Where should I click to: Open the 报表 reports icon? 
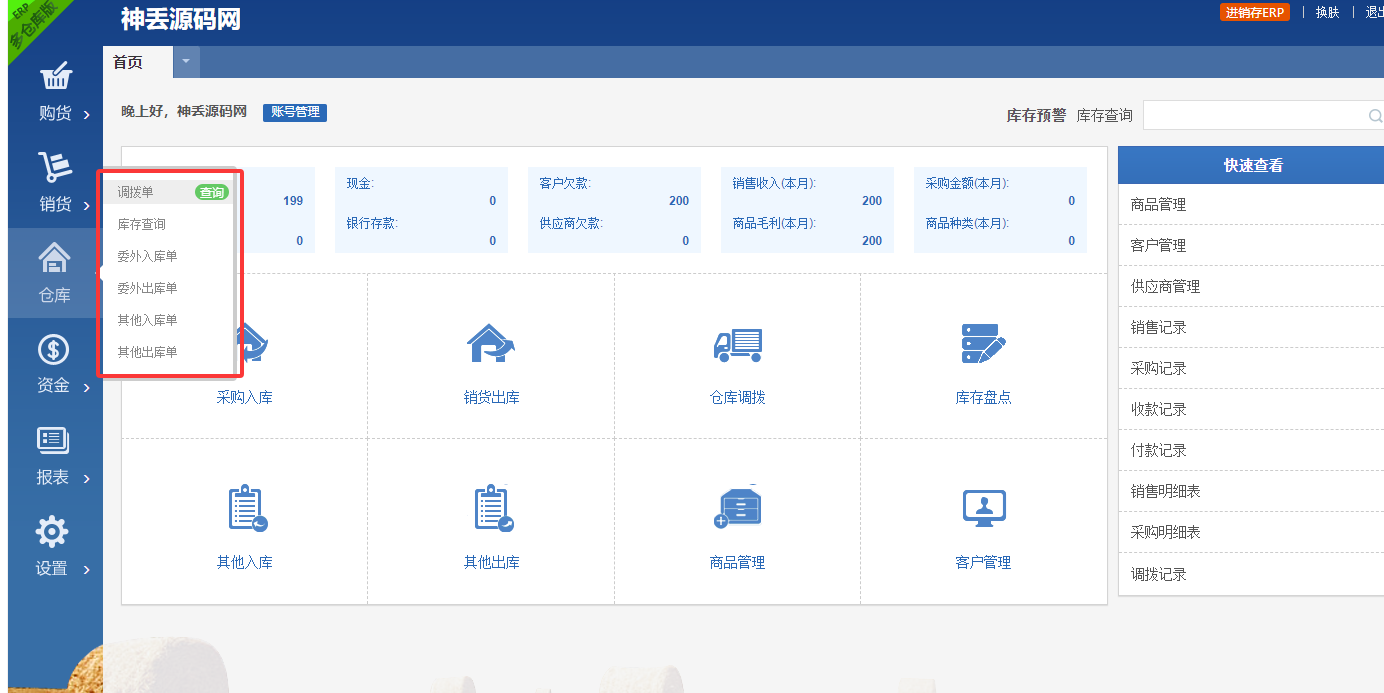tap(53, 441)
